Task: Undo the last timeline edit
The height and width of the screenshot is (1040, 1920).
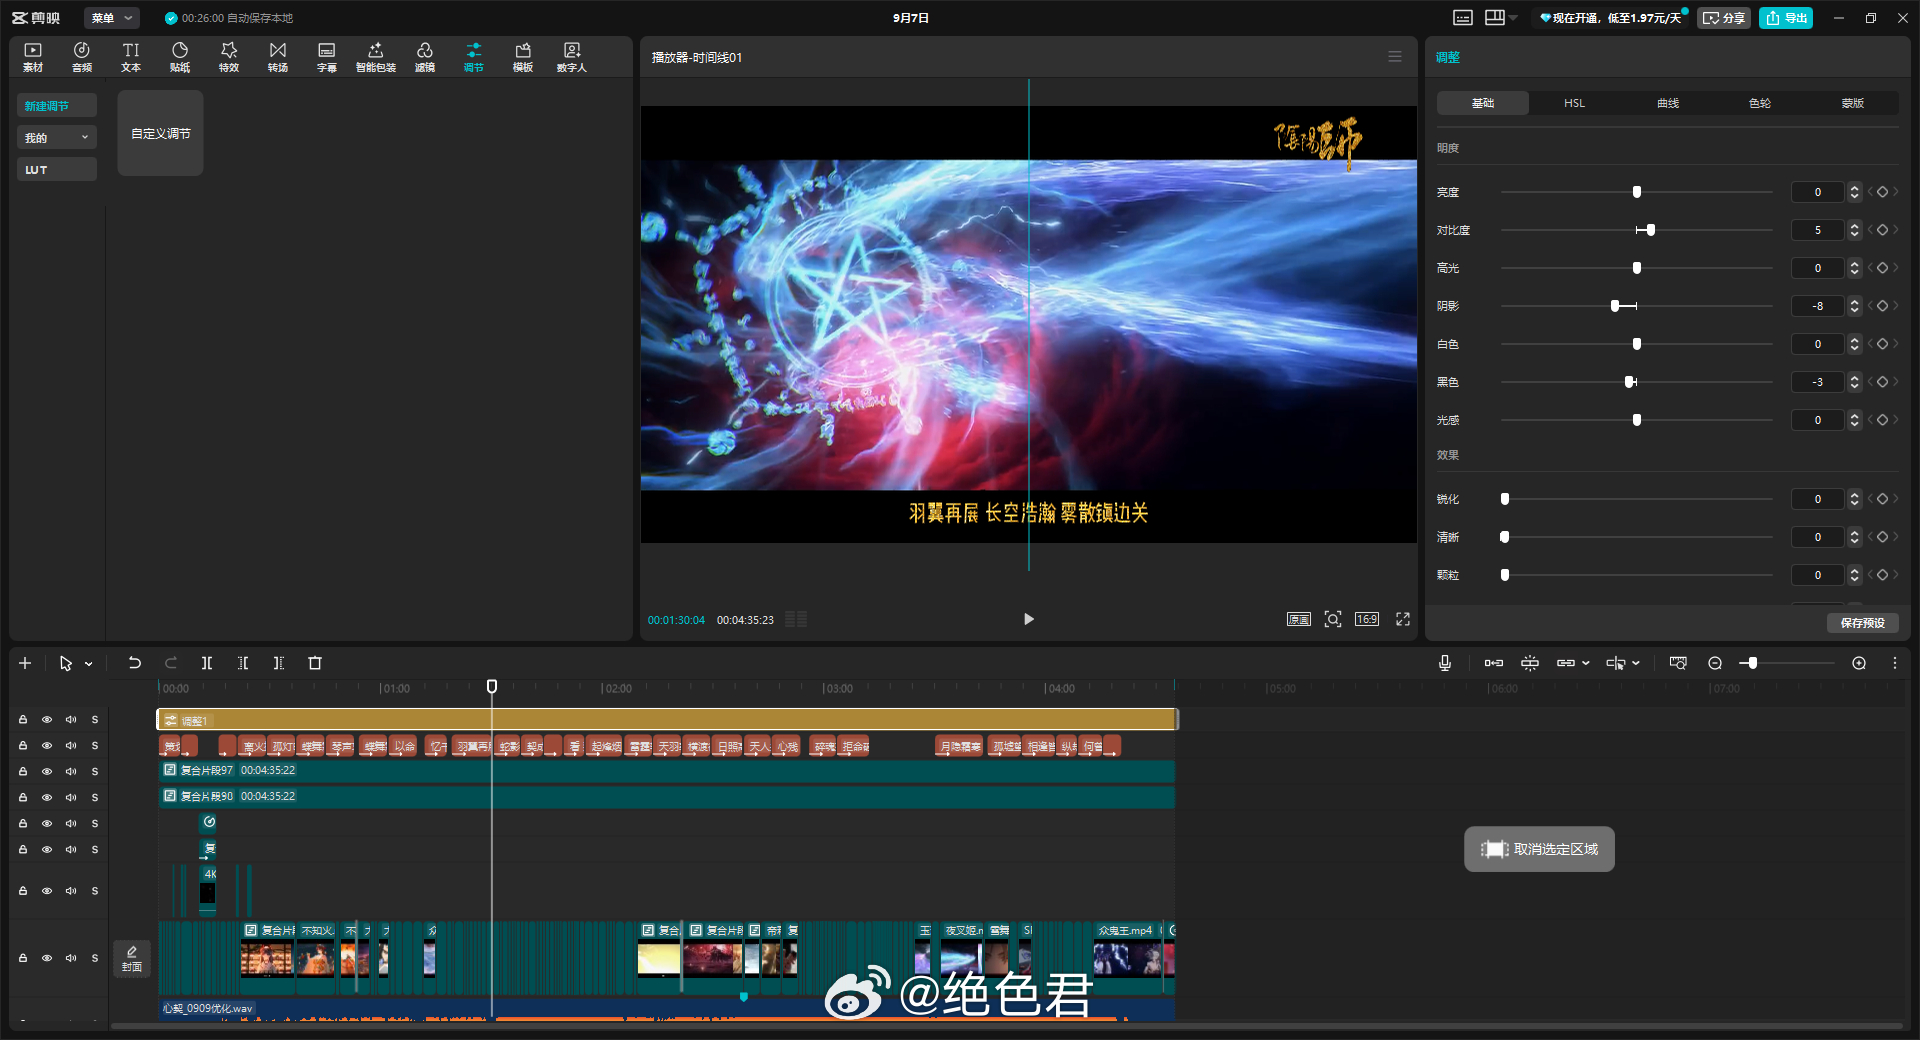Action: tap(135, 663)
